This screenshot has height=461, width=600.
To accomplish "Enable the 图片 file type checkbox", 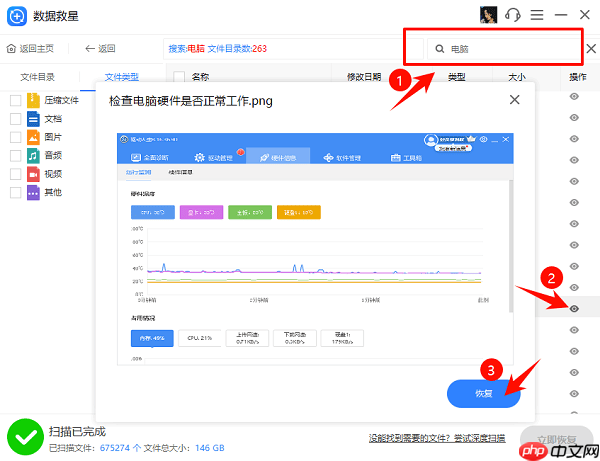I will tap(15, 137).
